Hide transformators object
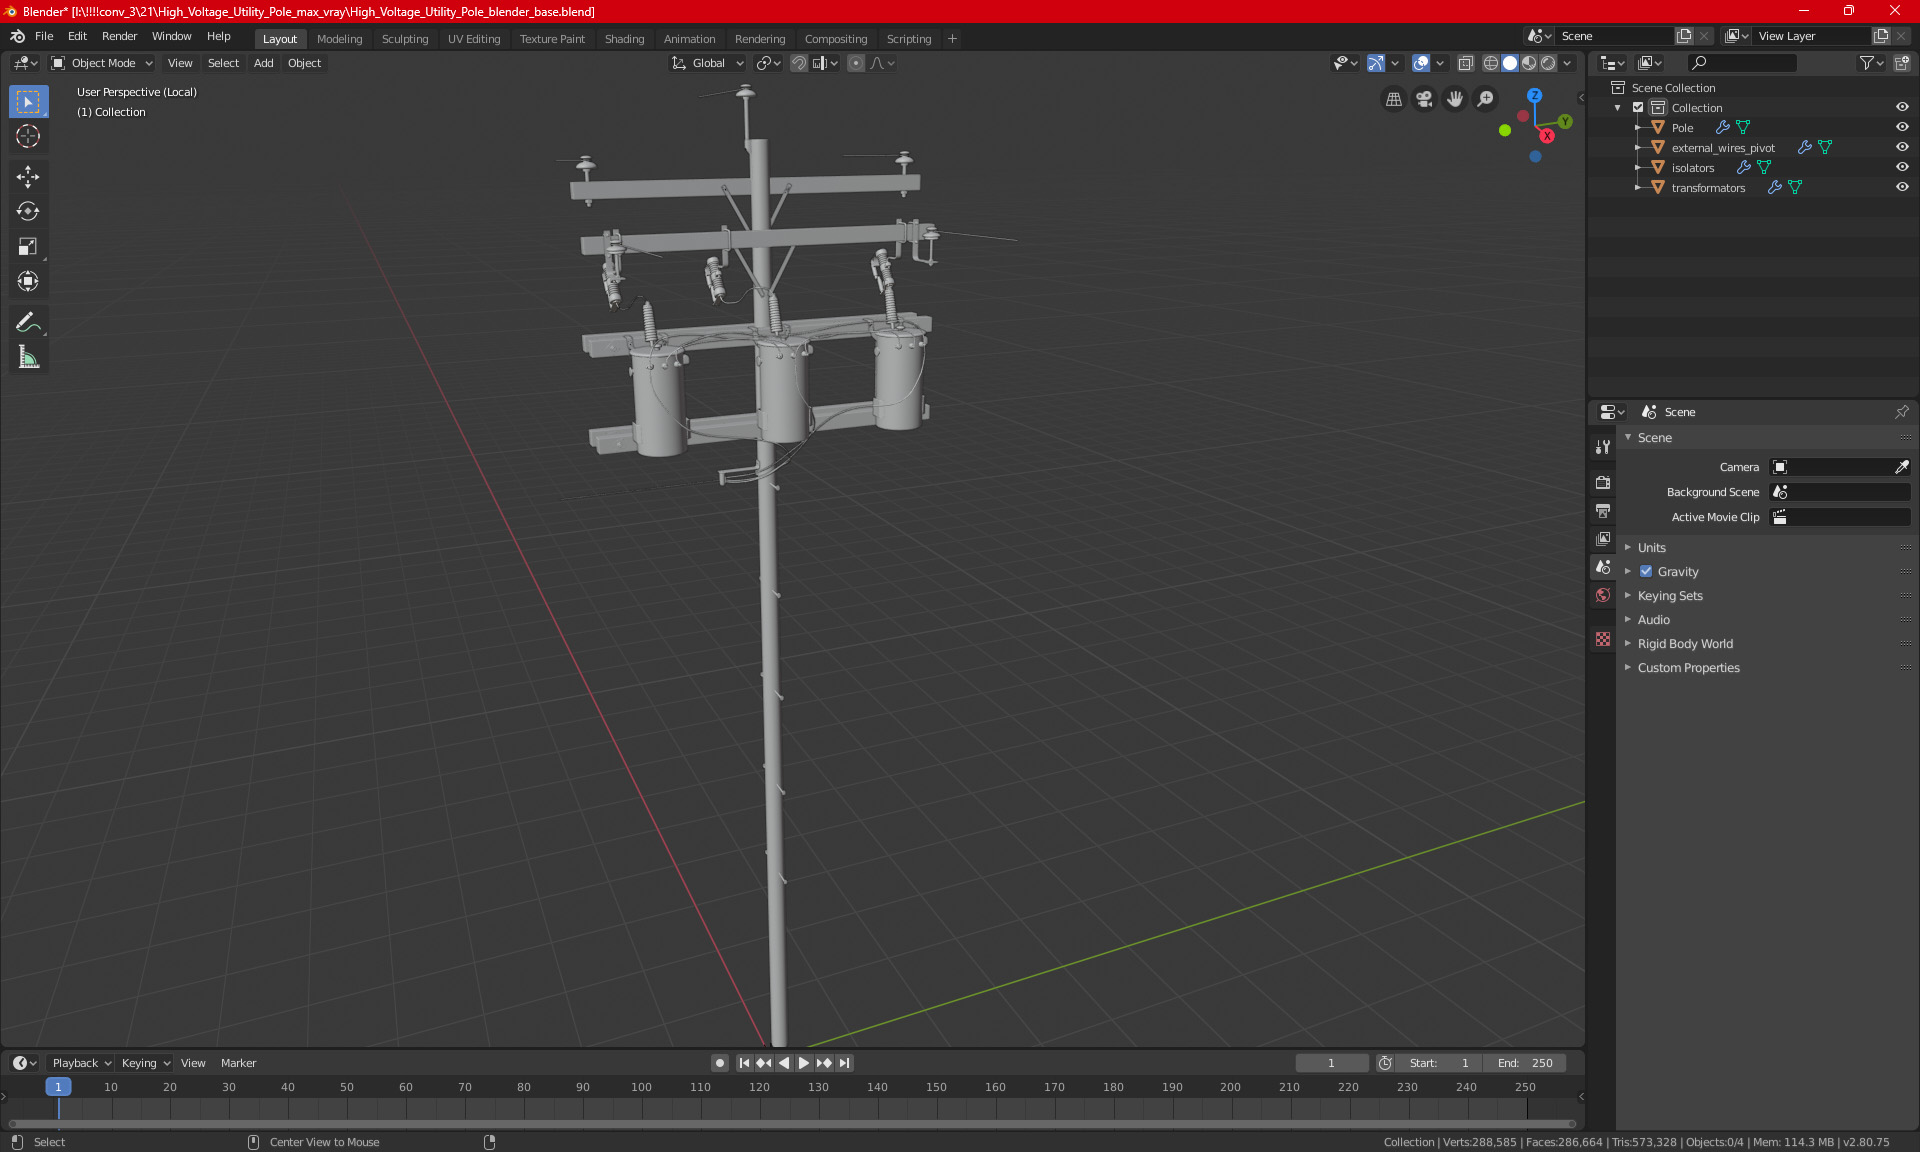The image size is (1920, 1152). tap(1902, 187)
